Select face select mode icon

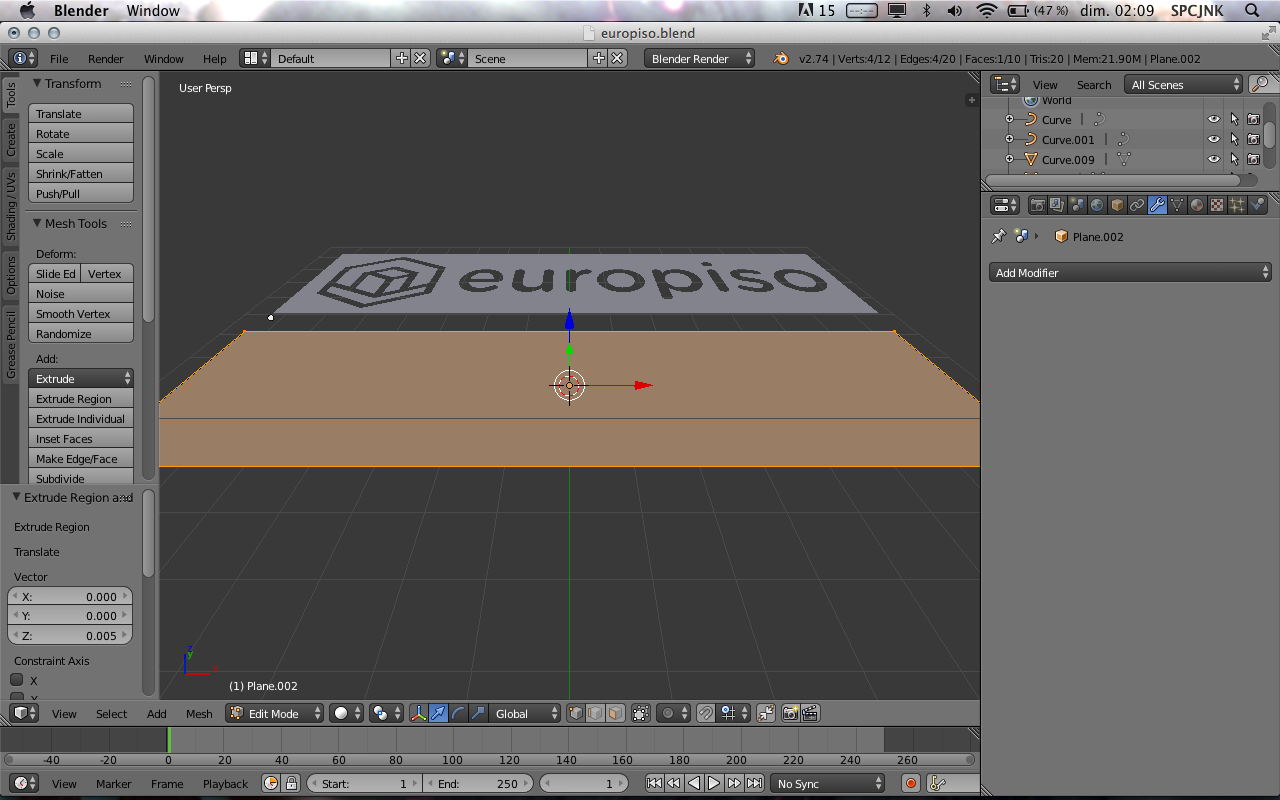click(615, 713)
